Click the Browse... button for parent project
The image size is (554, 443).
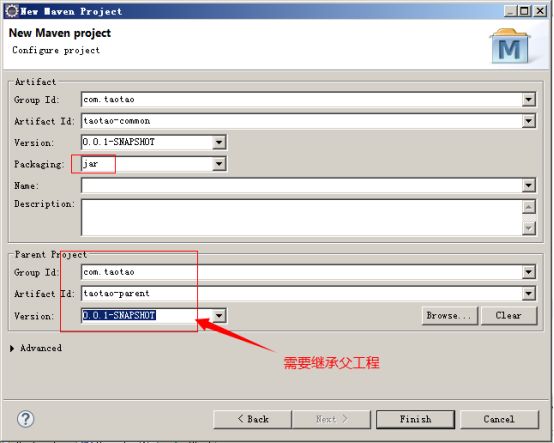450,315
